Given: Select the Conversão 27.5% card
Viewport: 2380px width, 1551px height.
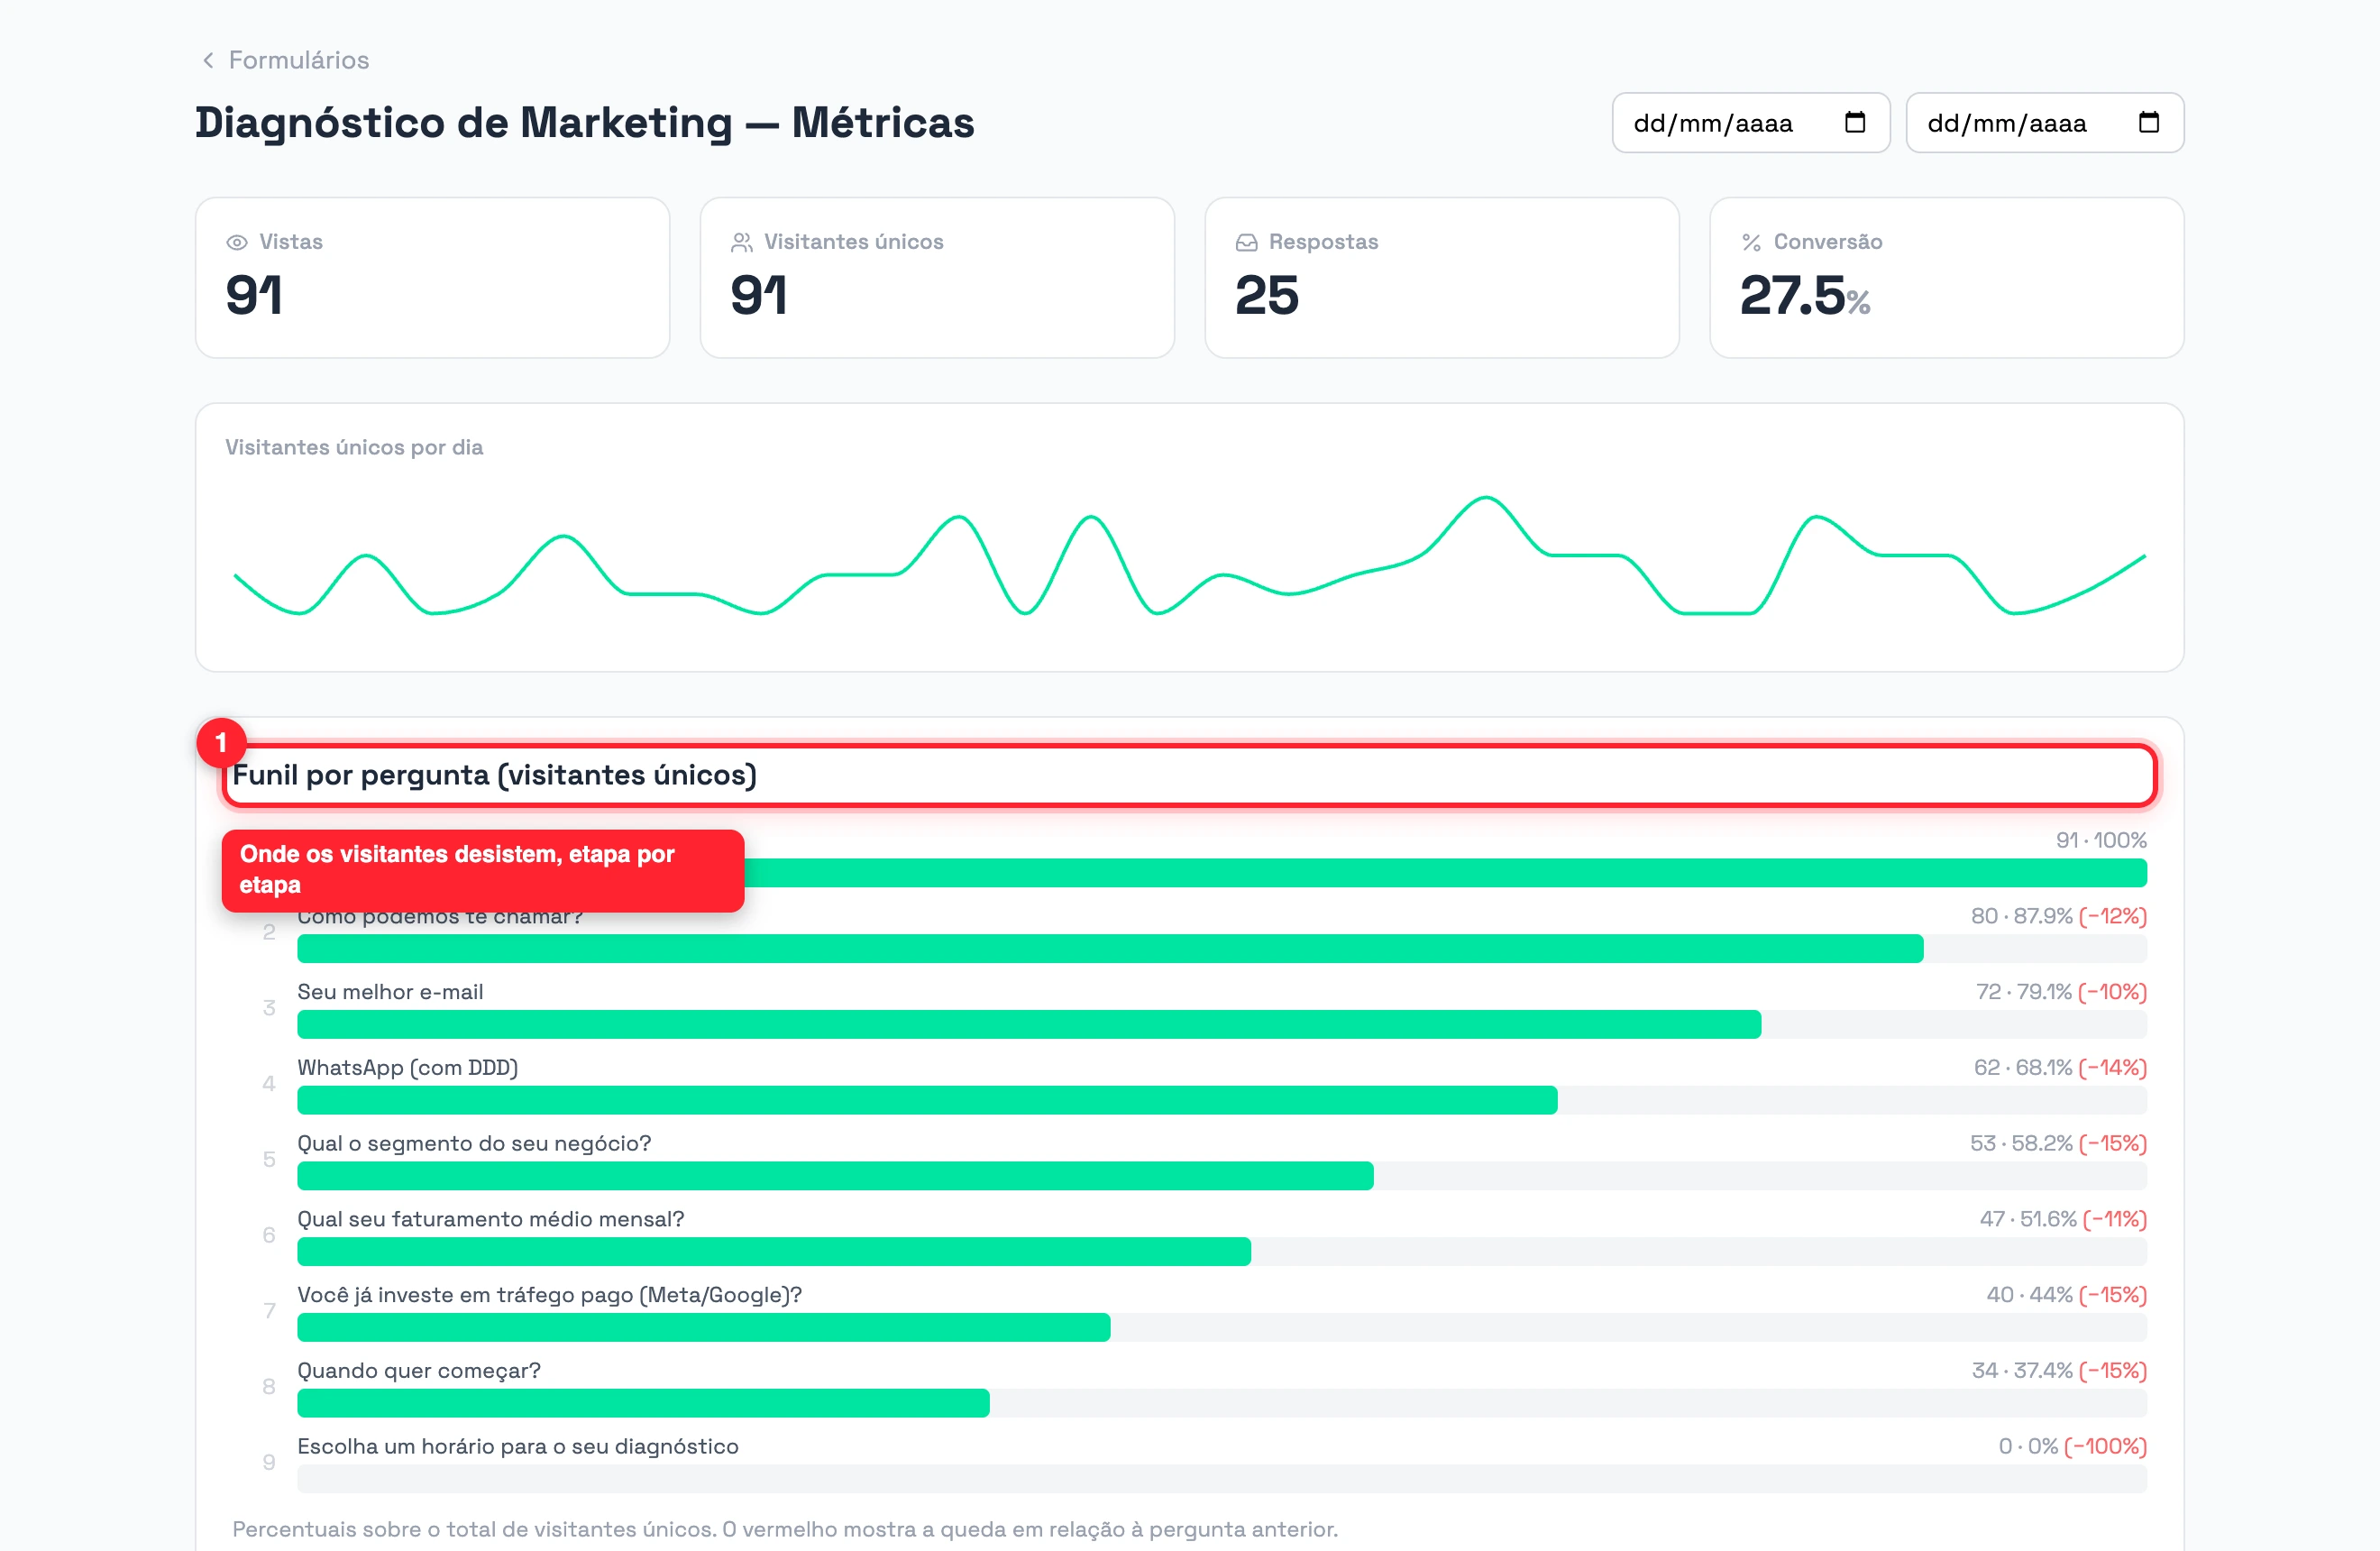Looking at the screenshot, I should pos(1946,278).
